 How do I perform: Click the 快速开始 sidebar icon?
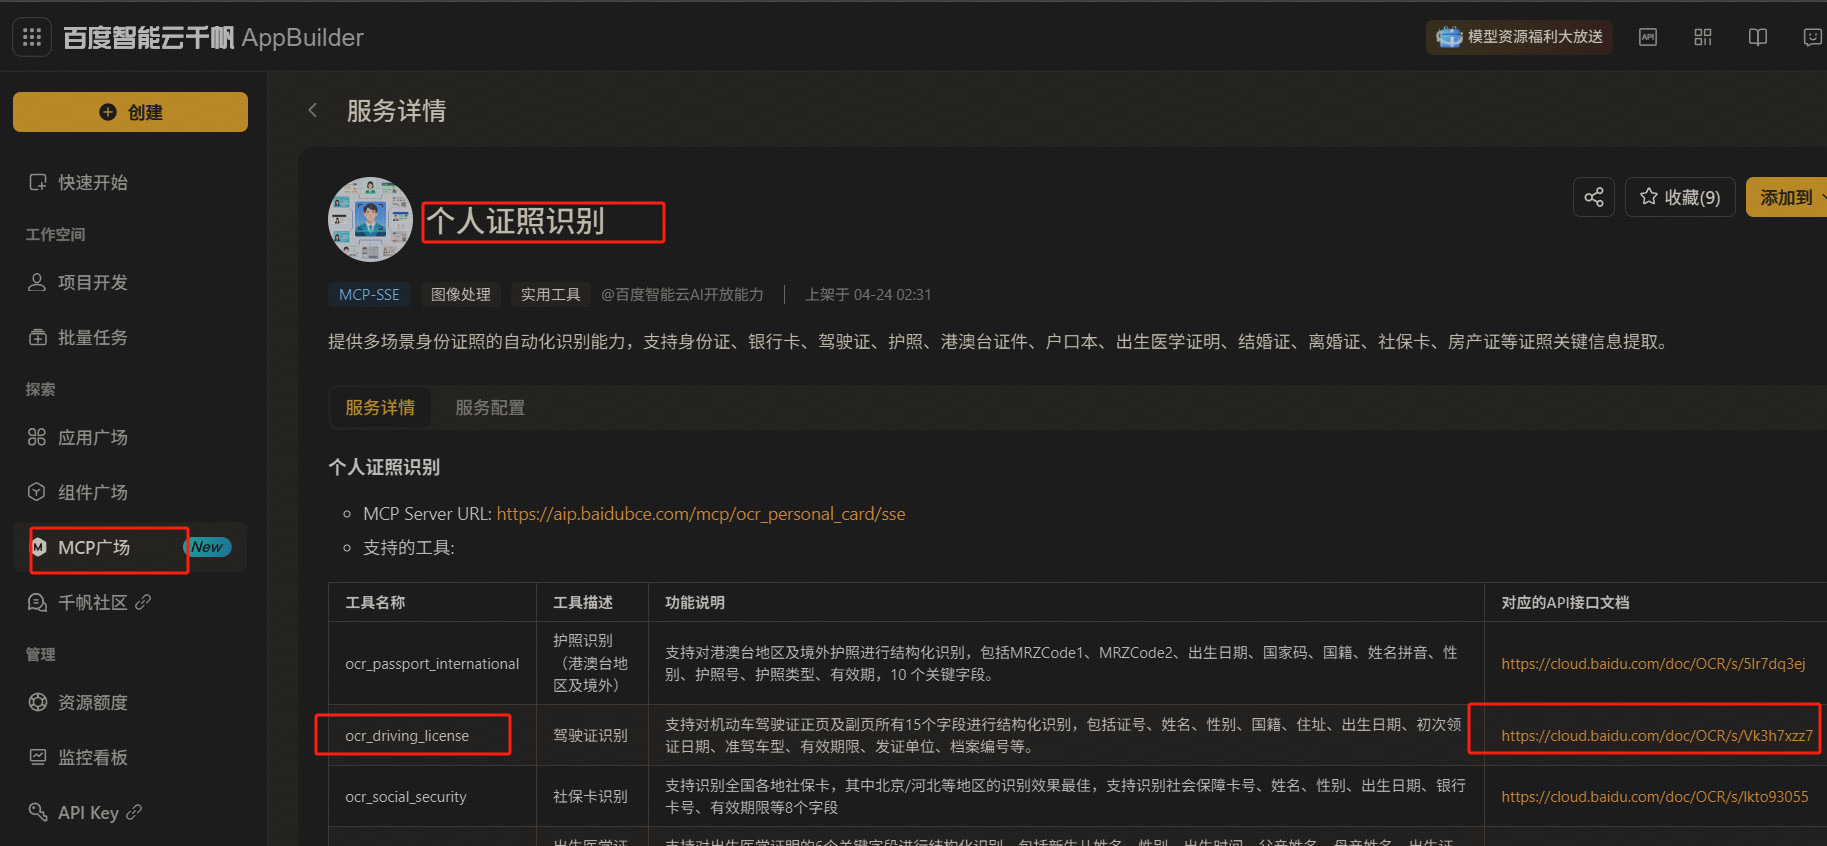(x=38, y=182)
